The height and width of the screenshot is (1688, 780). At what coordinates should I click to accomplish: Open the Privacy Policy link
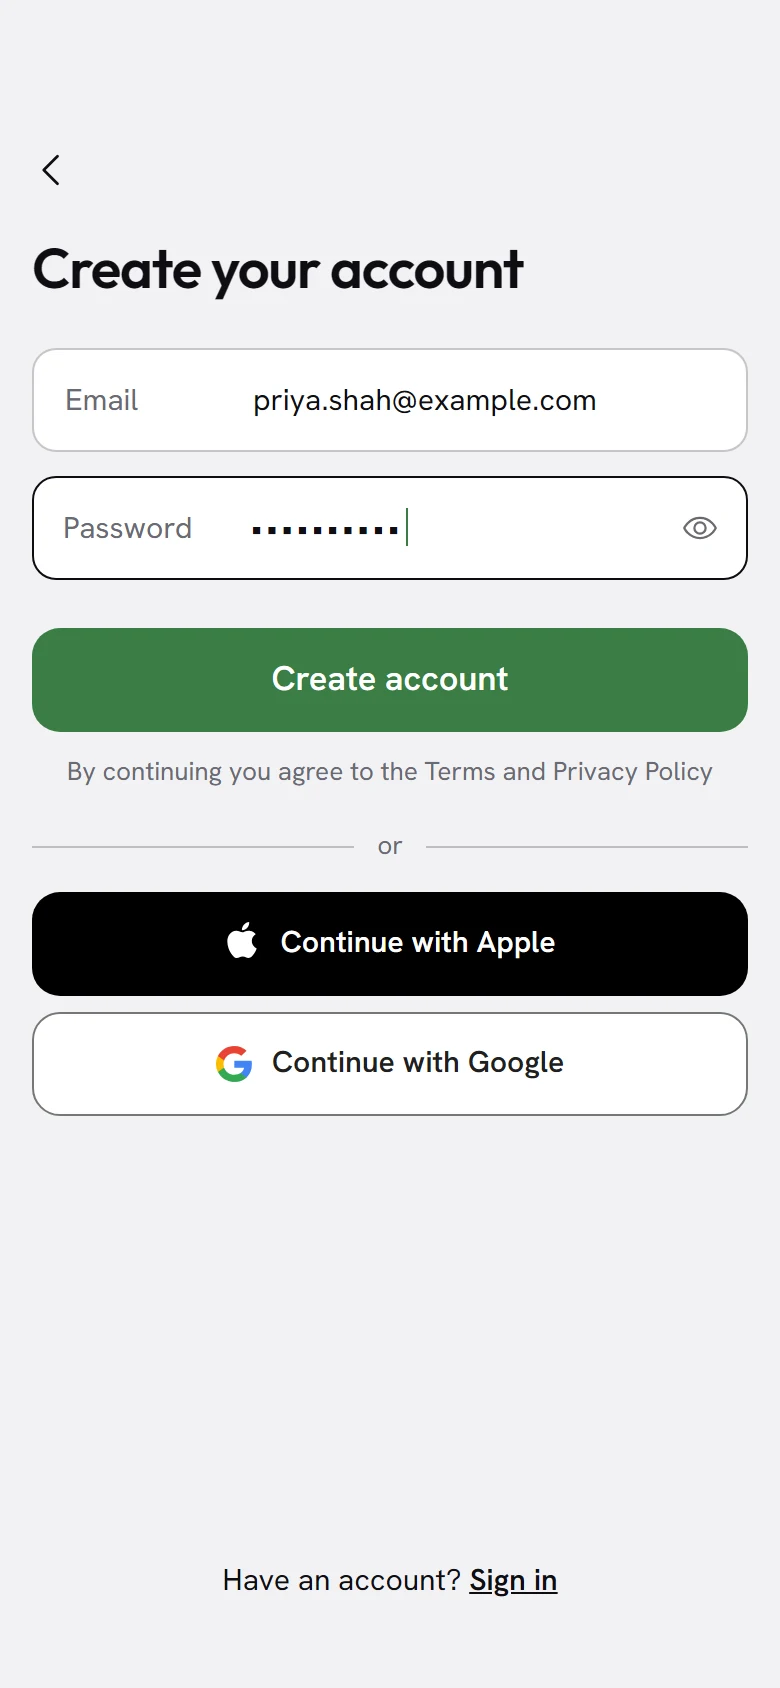click(633, 772)
